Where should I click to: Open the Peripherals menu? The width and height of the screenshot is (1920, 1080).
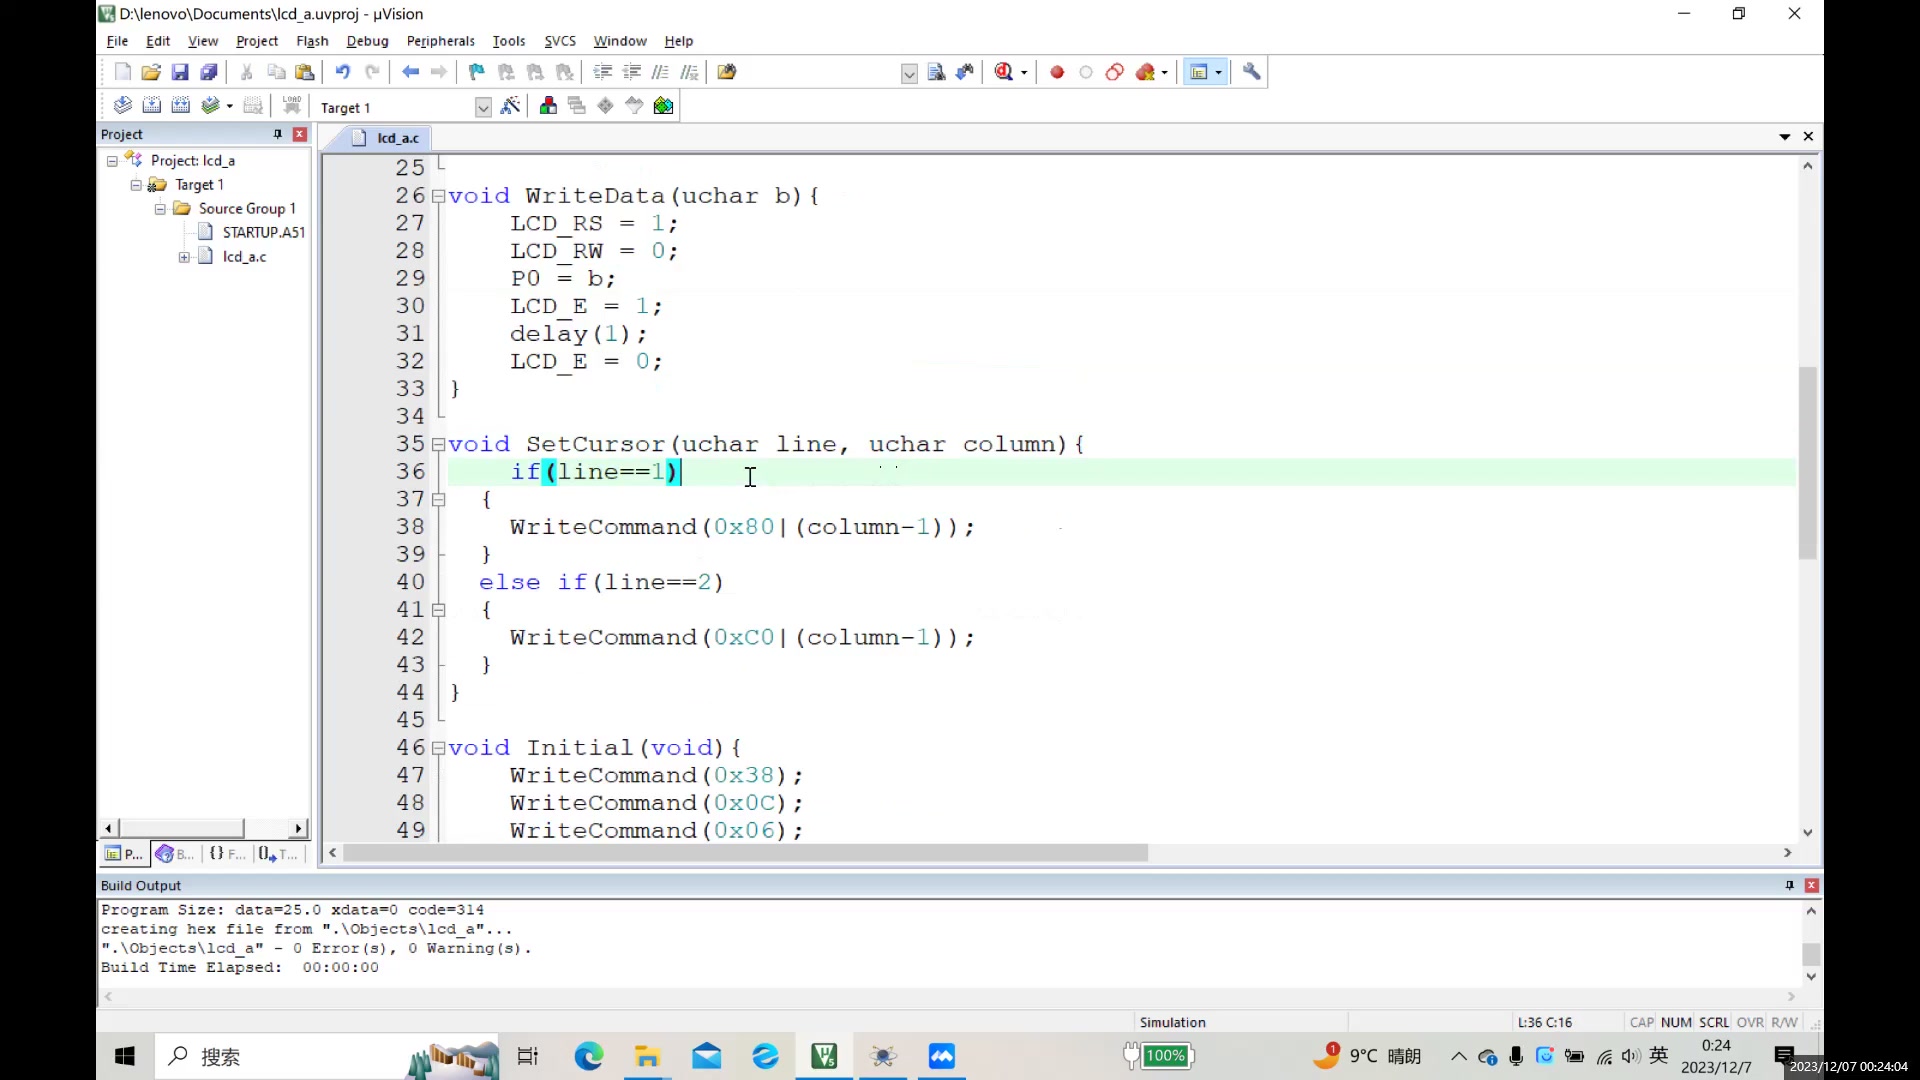(x=440, y=41)
